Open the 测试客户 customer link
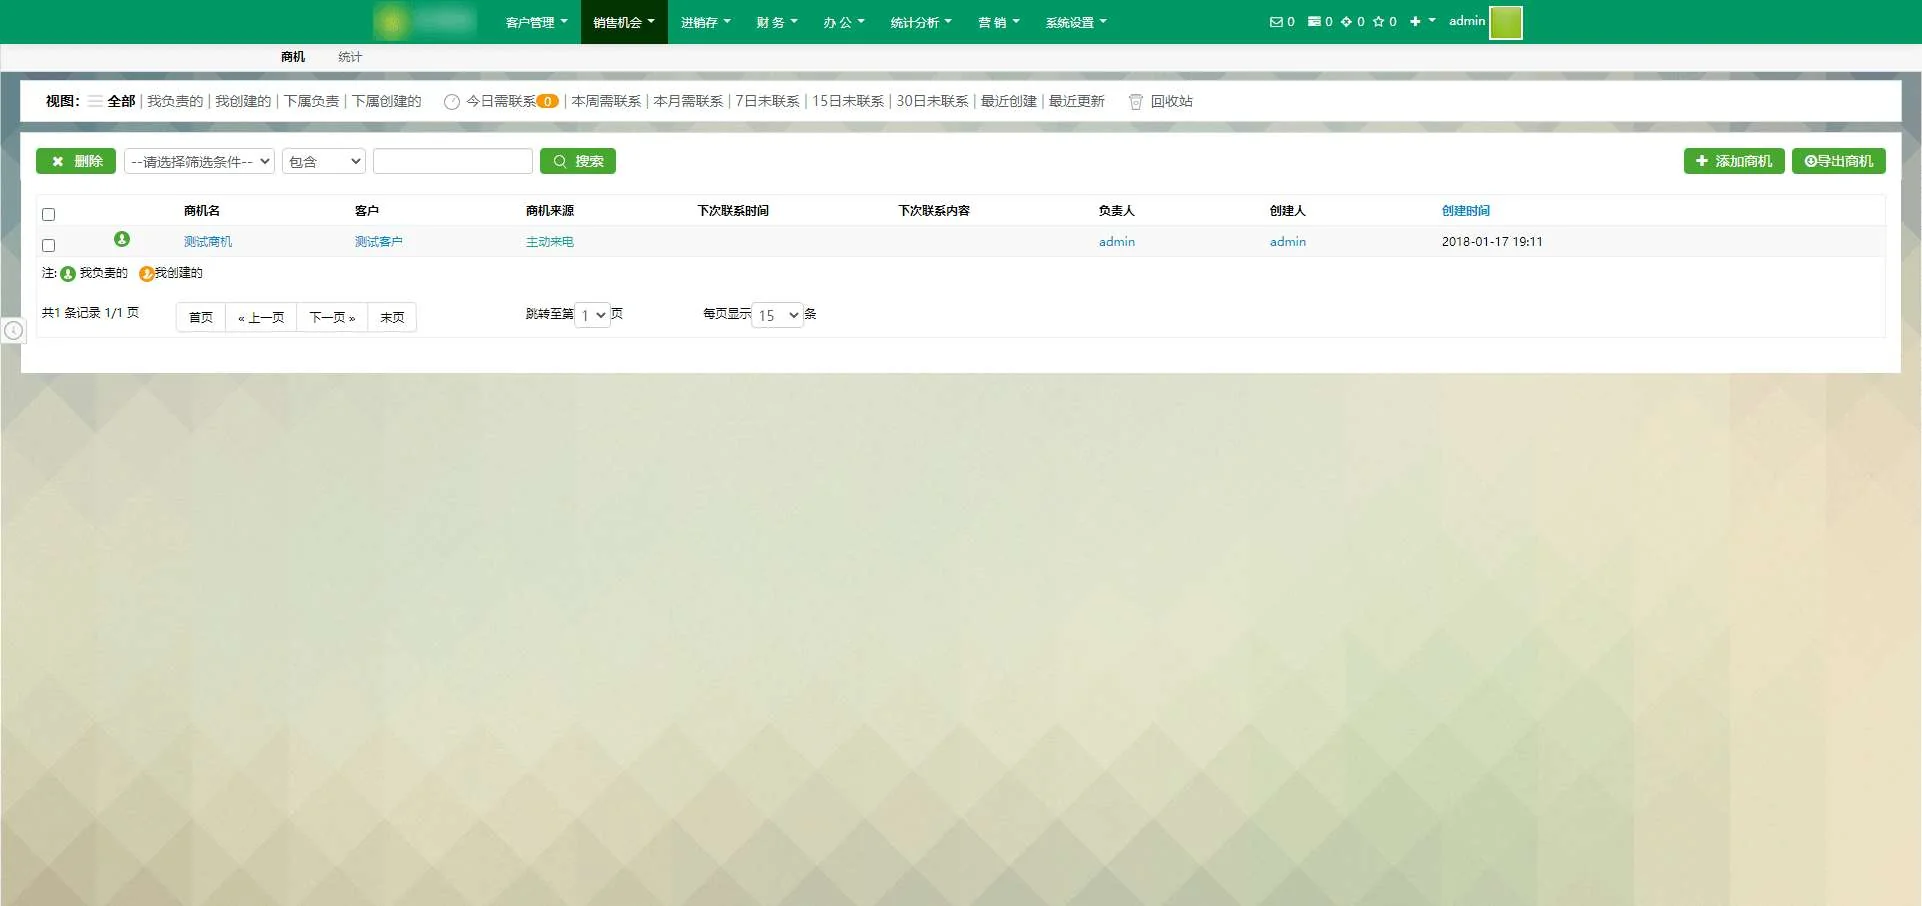This screenshot has height=906, width=1922. click(x=378, y=242)
